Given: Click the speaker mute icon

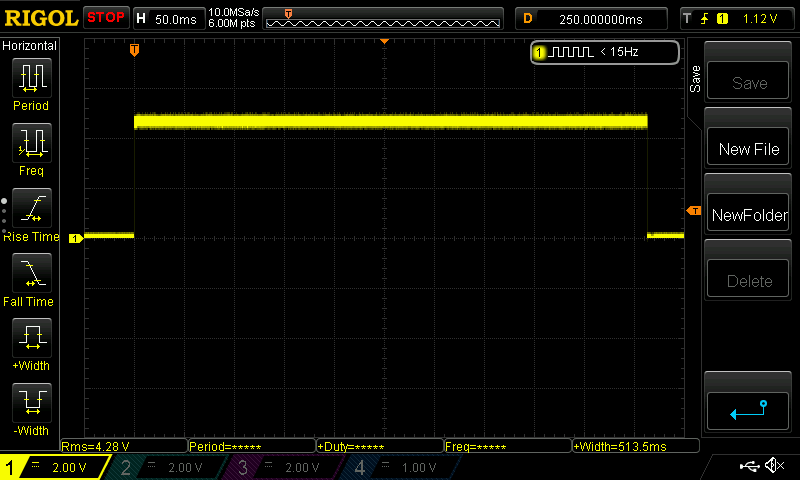Looking at the screenshot, I should (x=774, y=467).
